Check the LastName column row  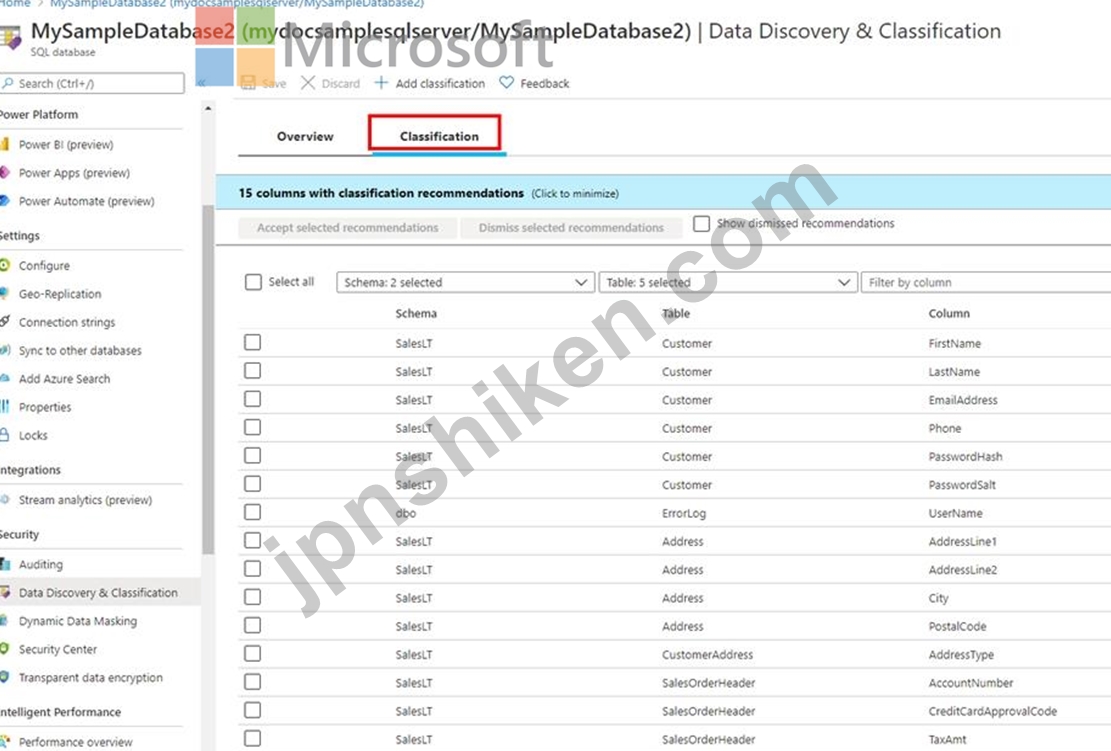pos(252,371)
